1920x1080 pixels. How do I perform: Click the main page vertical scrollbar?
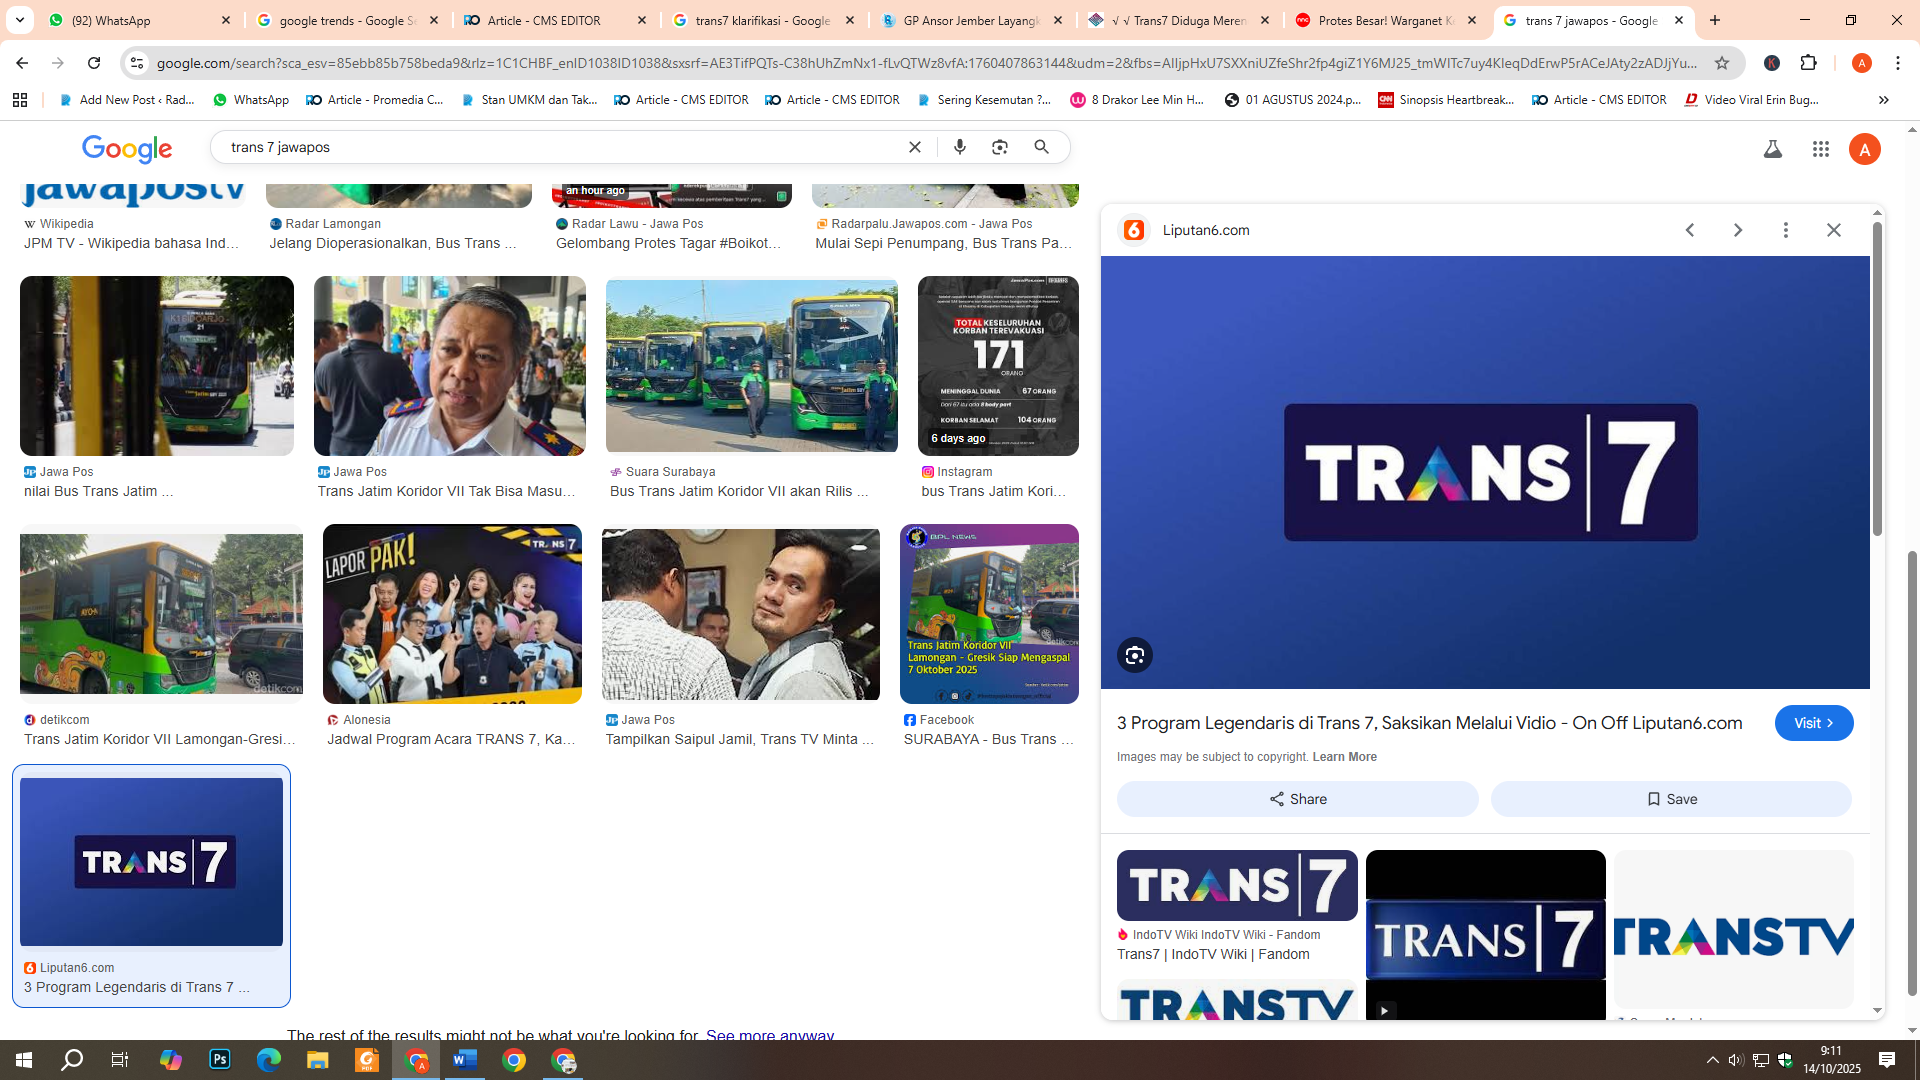(x=1912, y=772)
